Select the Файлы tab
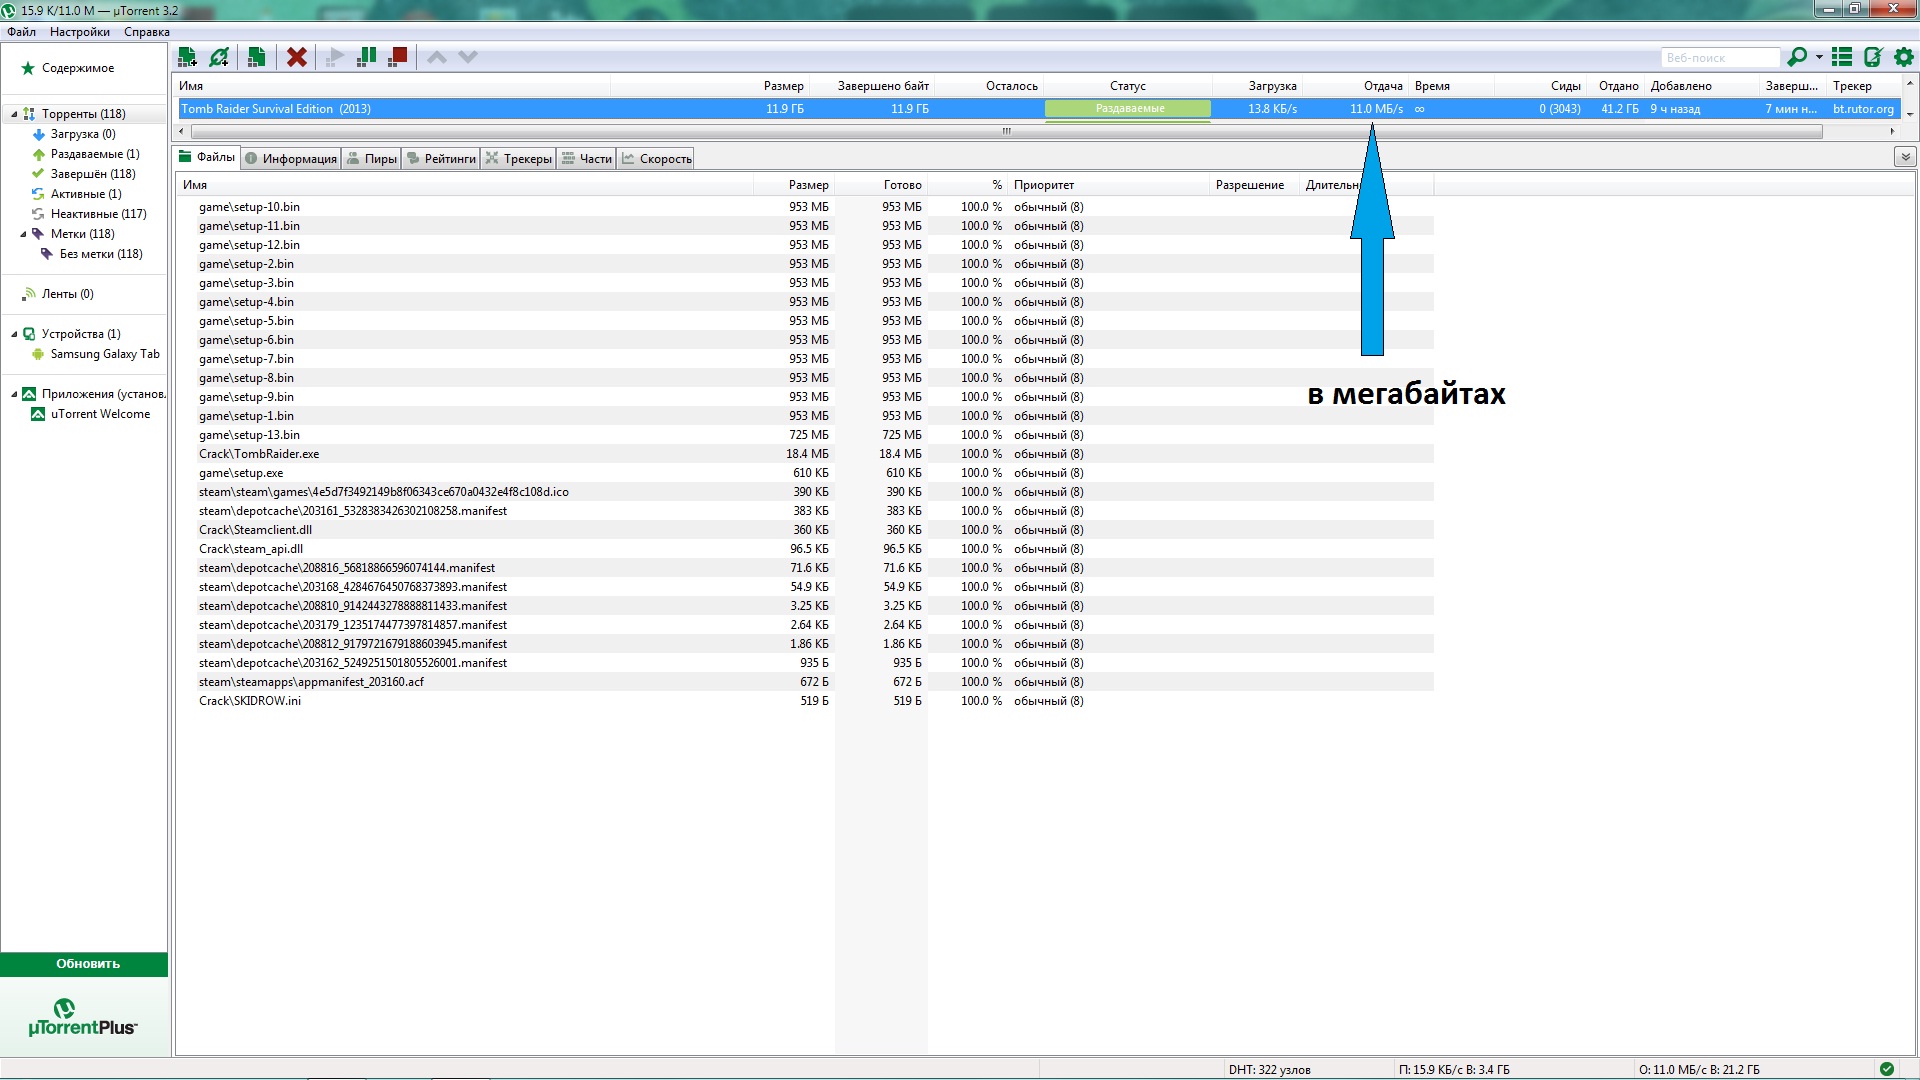 pyautogui.click(x=207, y=157)
